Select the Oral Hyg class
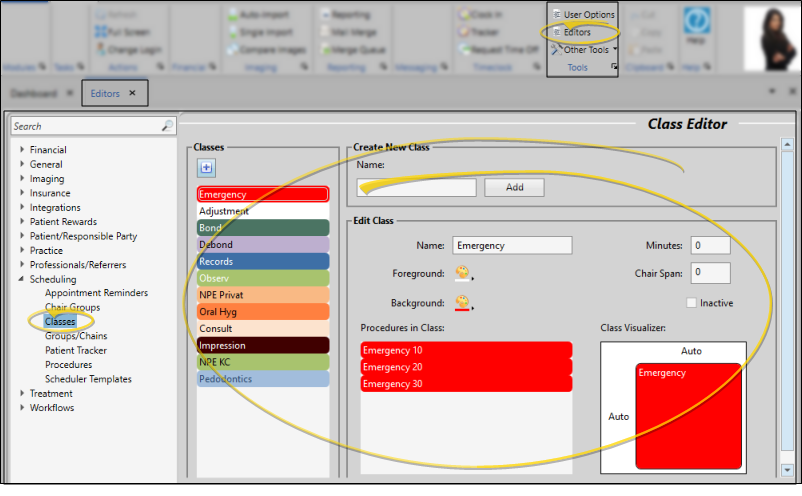 pyautogui.click(x=263, y=312)
